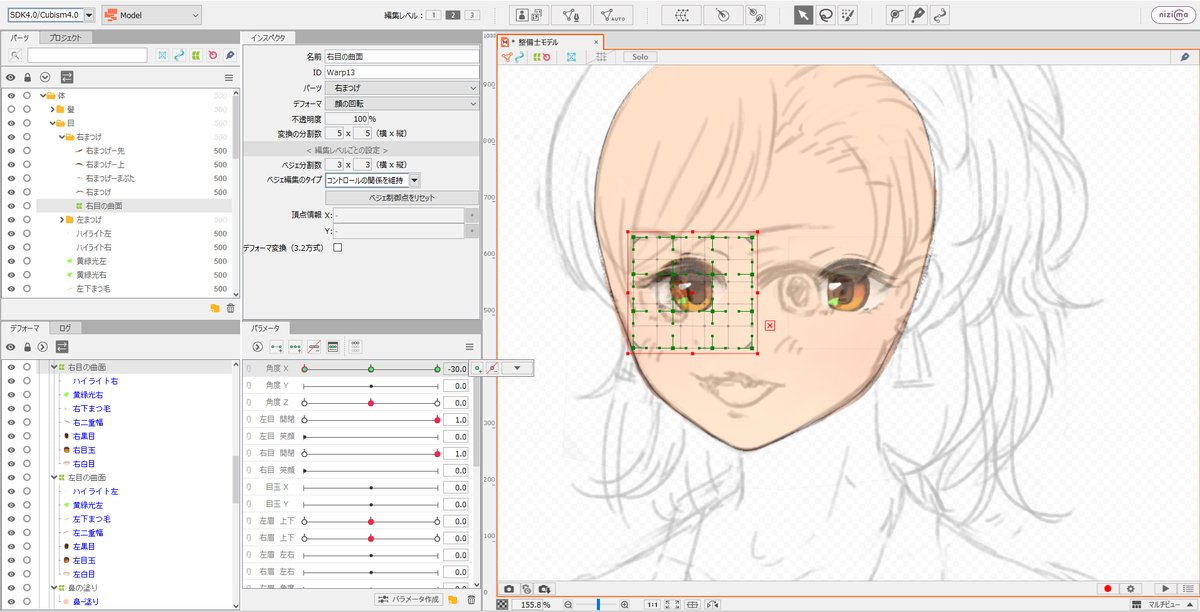This screenshot has width=1200, height=612.
Task: Select the デフォーマ tab
Action: coord(25,327)
